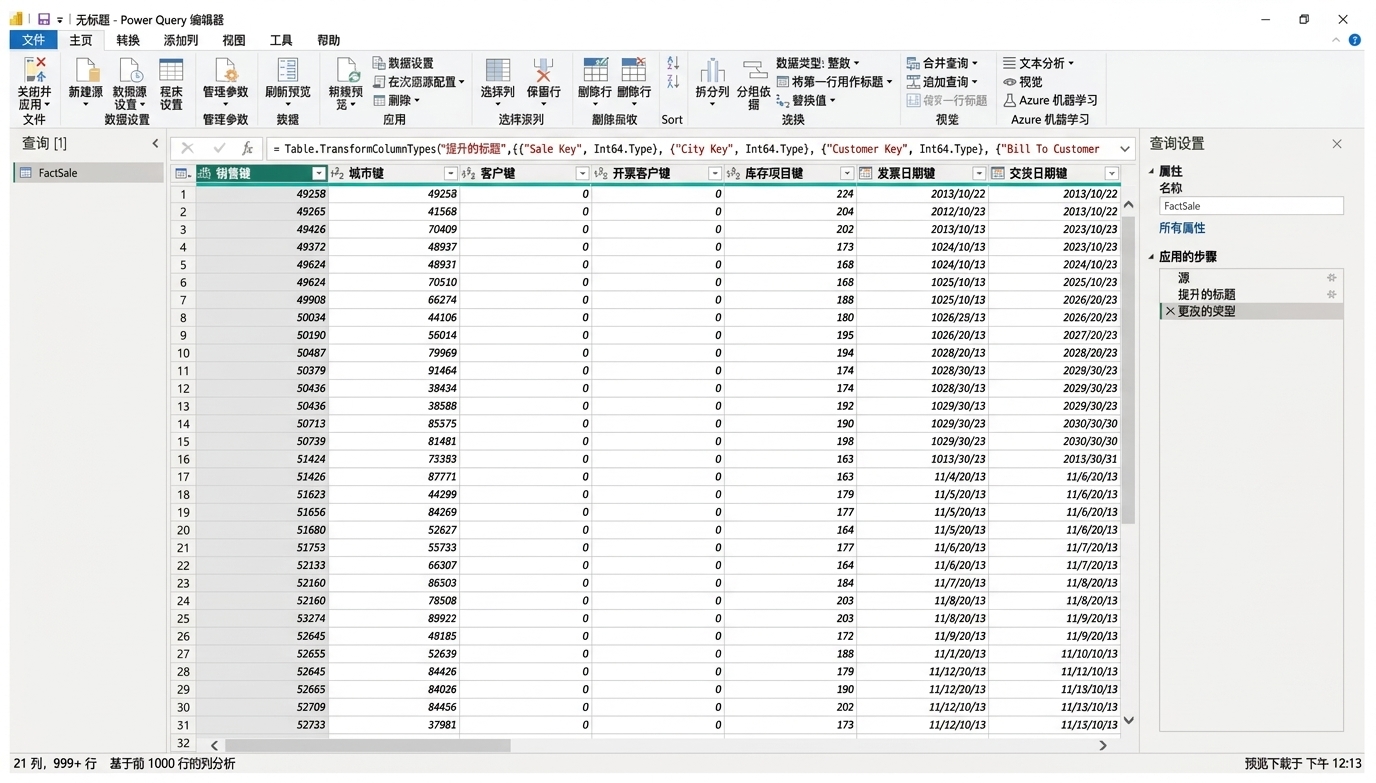
Task: Save using the quick access save icon
Action: (x=43, y=19)
